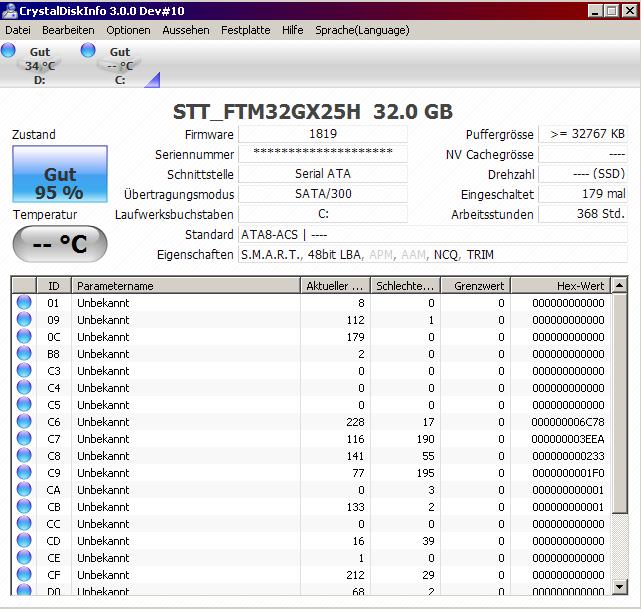The image size is (641, 609).
Task: Click the NCQ feature label
Action: coord(446,255)
